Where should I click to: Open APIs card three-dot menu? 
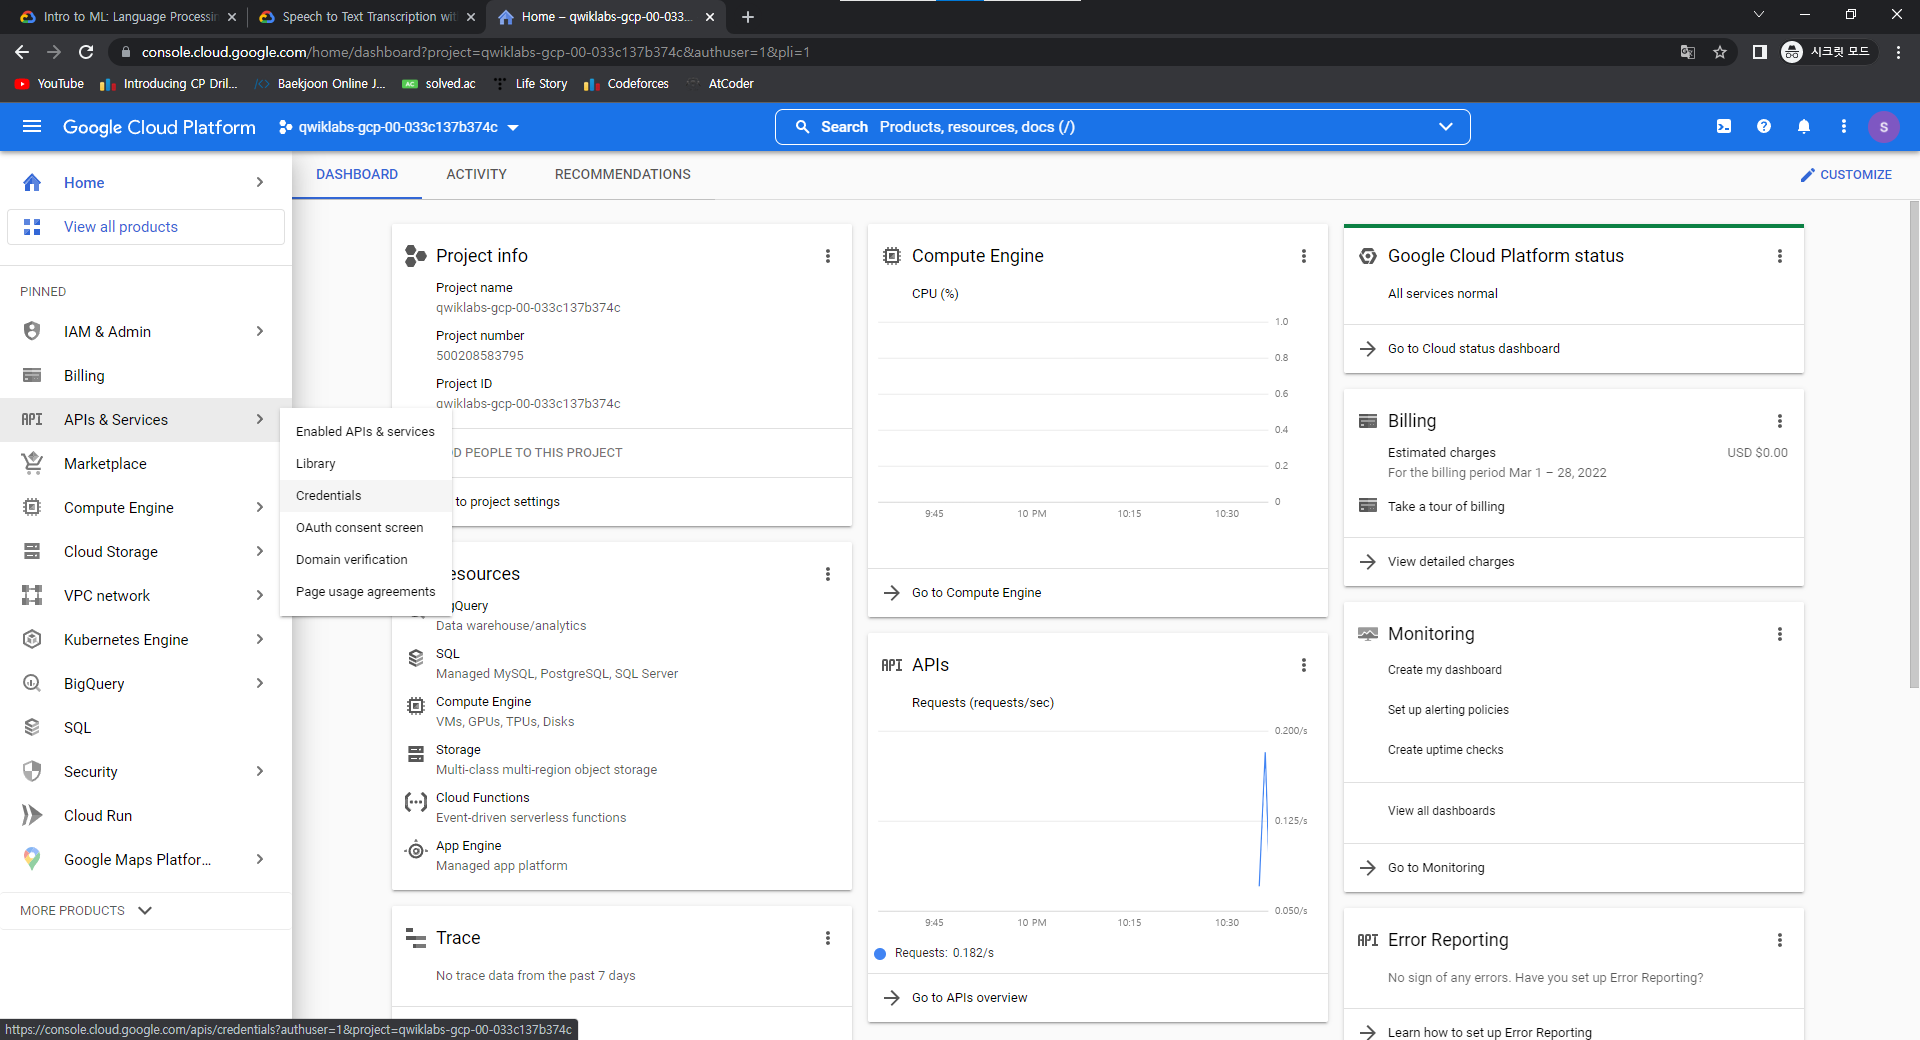(1304, 665)
